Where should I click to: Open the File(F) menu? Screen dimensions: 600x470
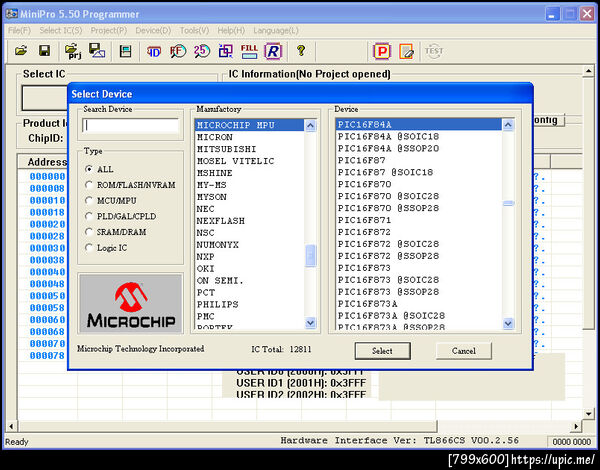coord(19,31)
